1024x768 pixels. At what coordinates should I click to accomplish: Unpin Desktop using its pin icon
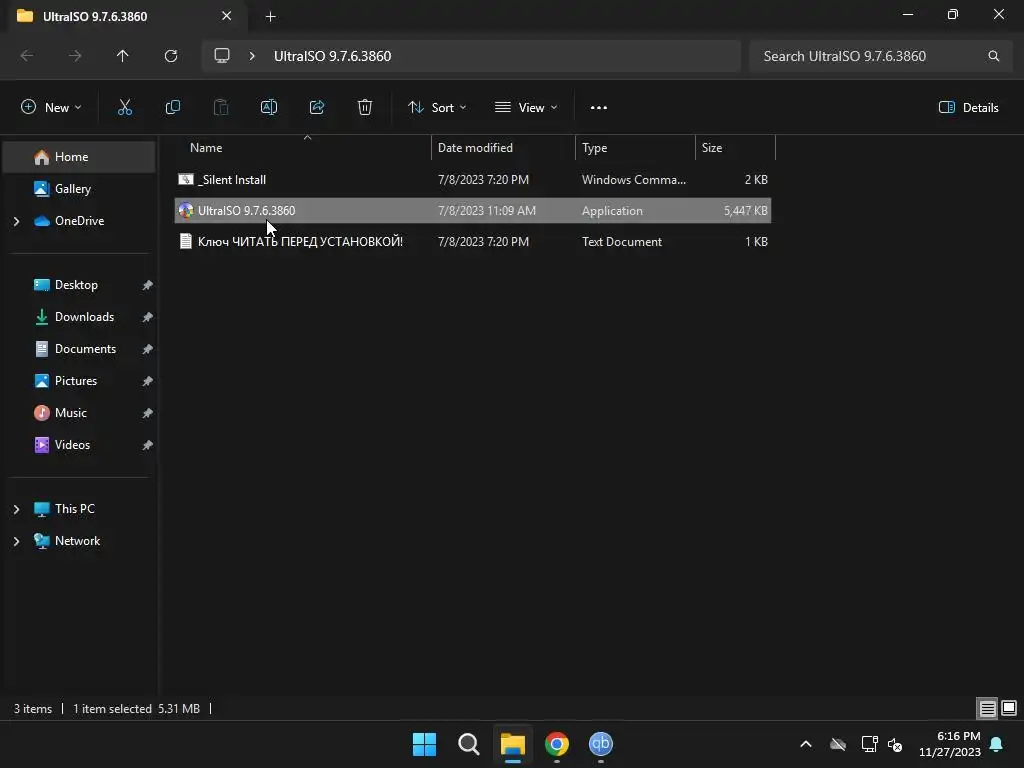point(148,285)
